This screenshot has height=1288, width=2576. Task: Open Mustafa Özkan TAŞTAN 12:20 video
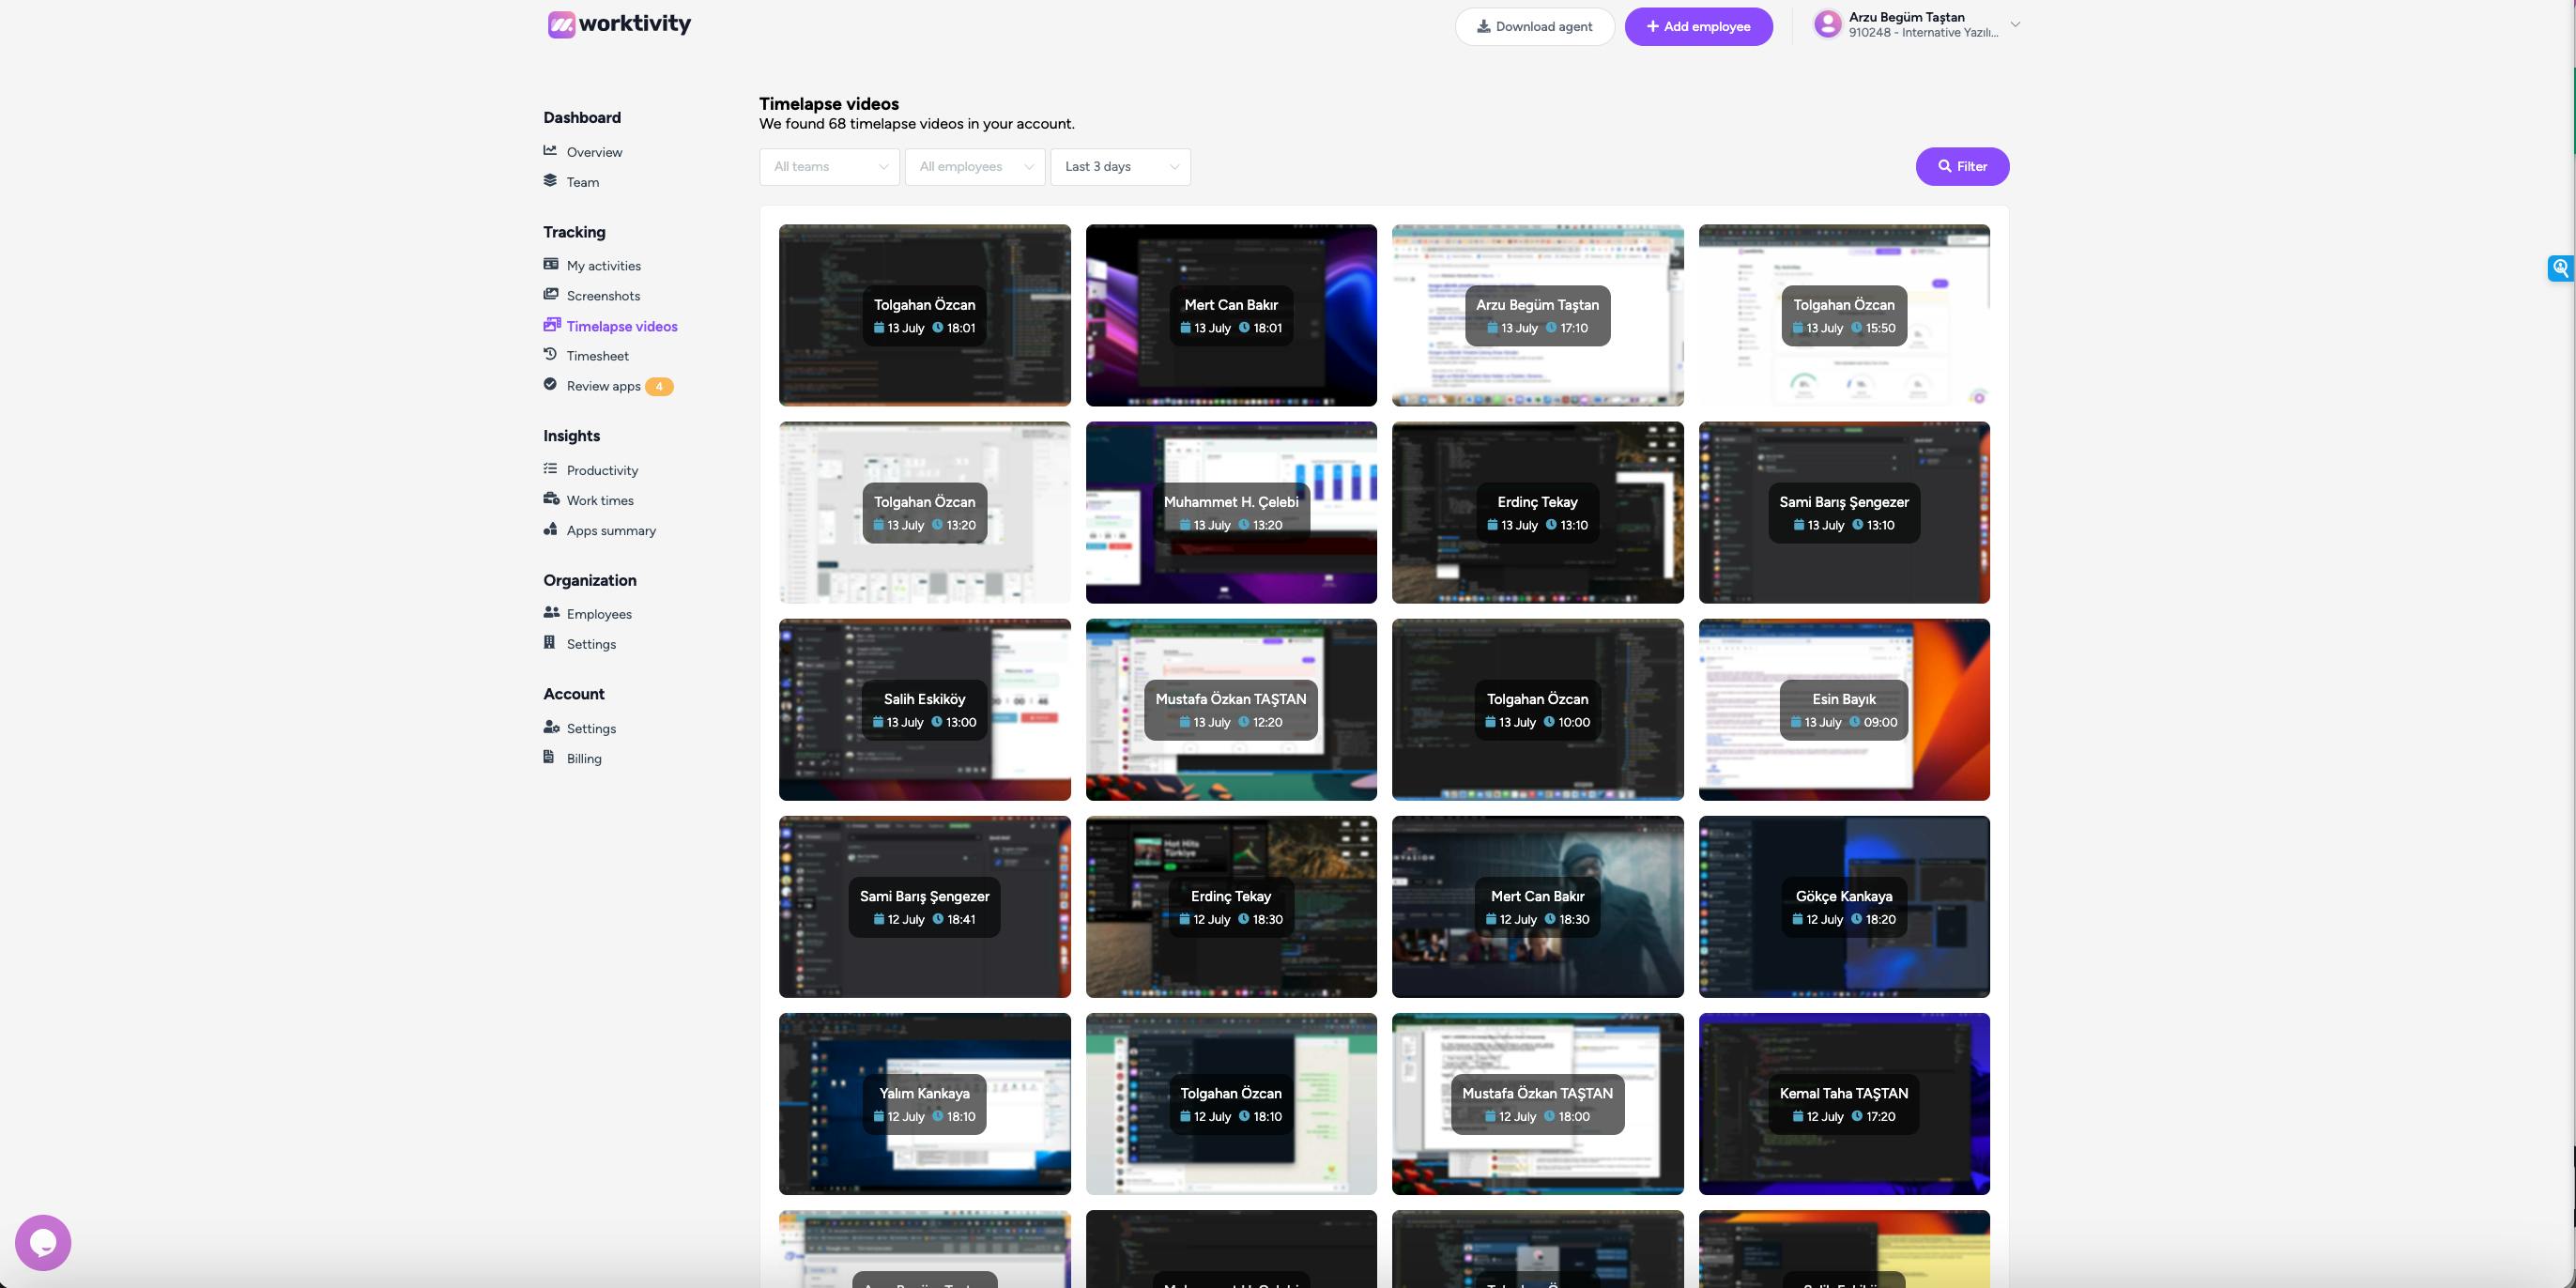click(1231, 709)
